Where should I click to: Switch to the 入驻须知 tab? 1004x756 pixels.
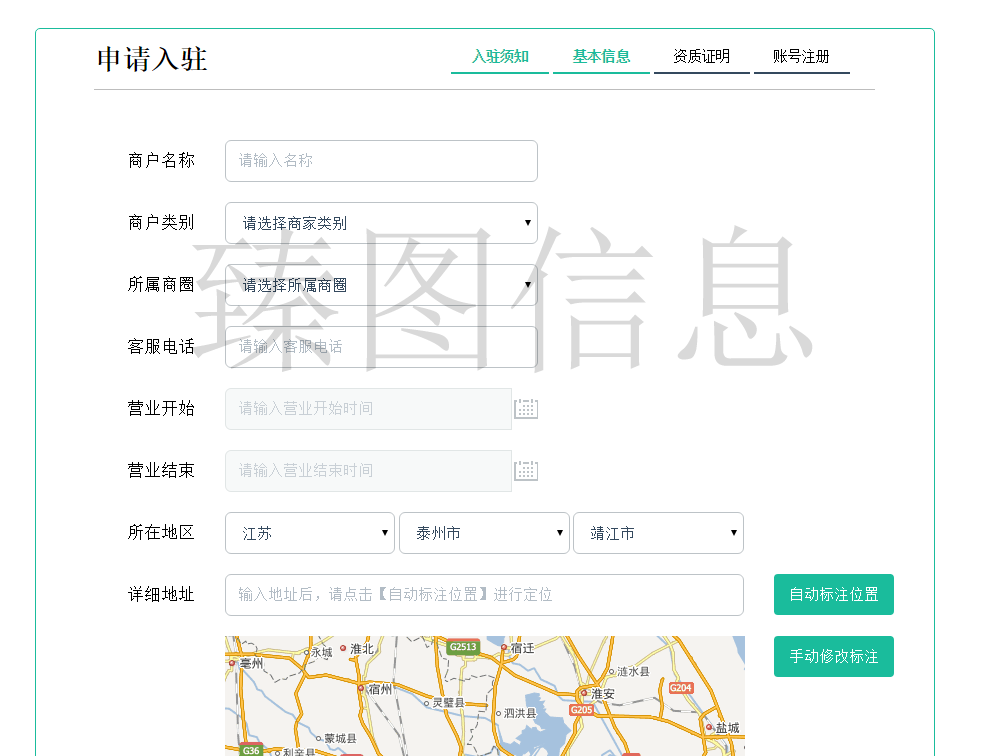(500, 57)
